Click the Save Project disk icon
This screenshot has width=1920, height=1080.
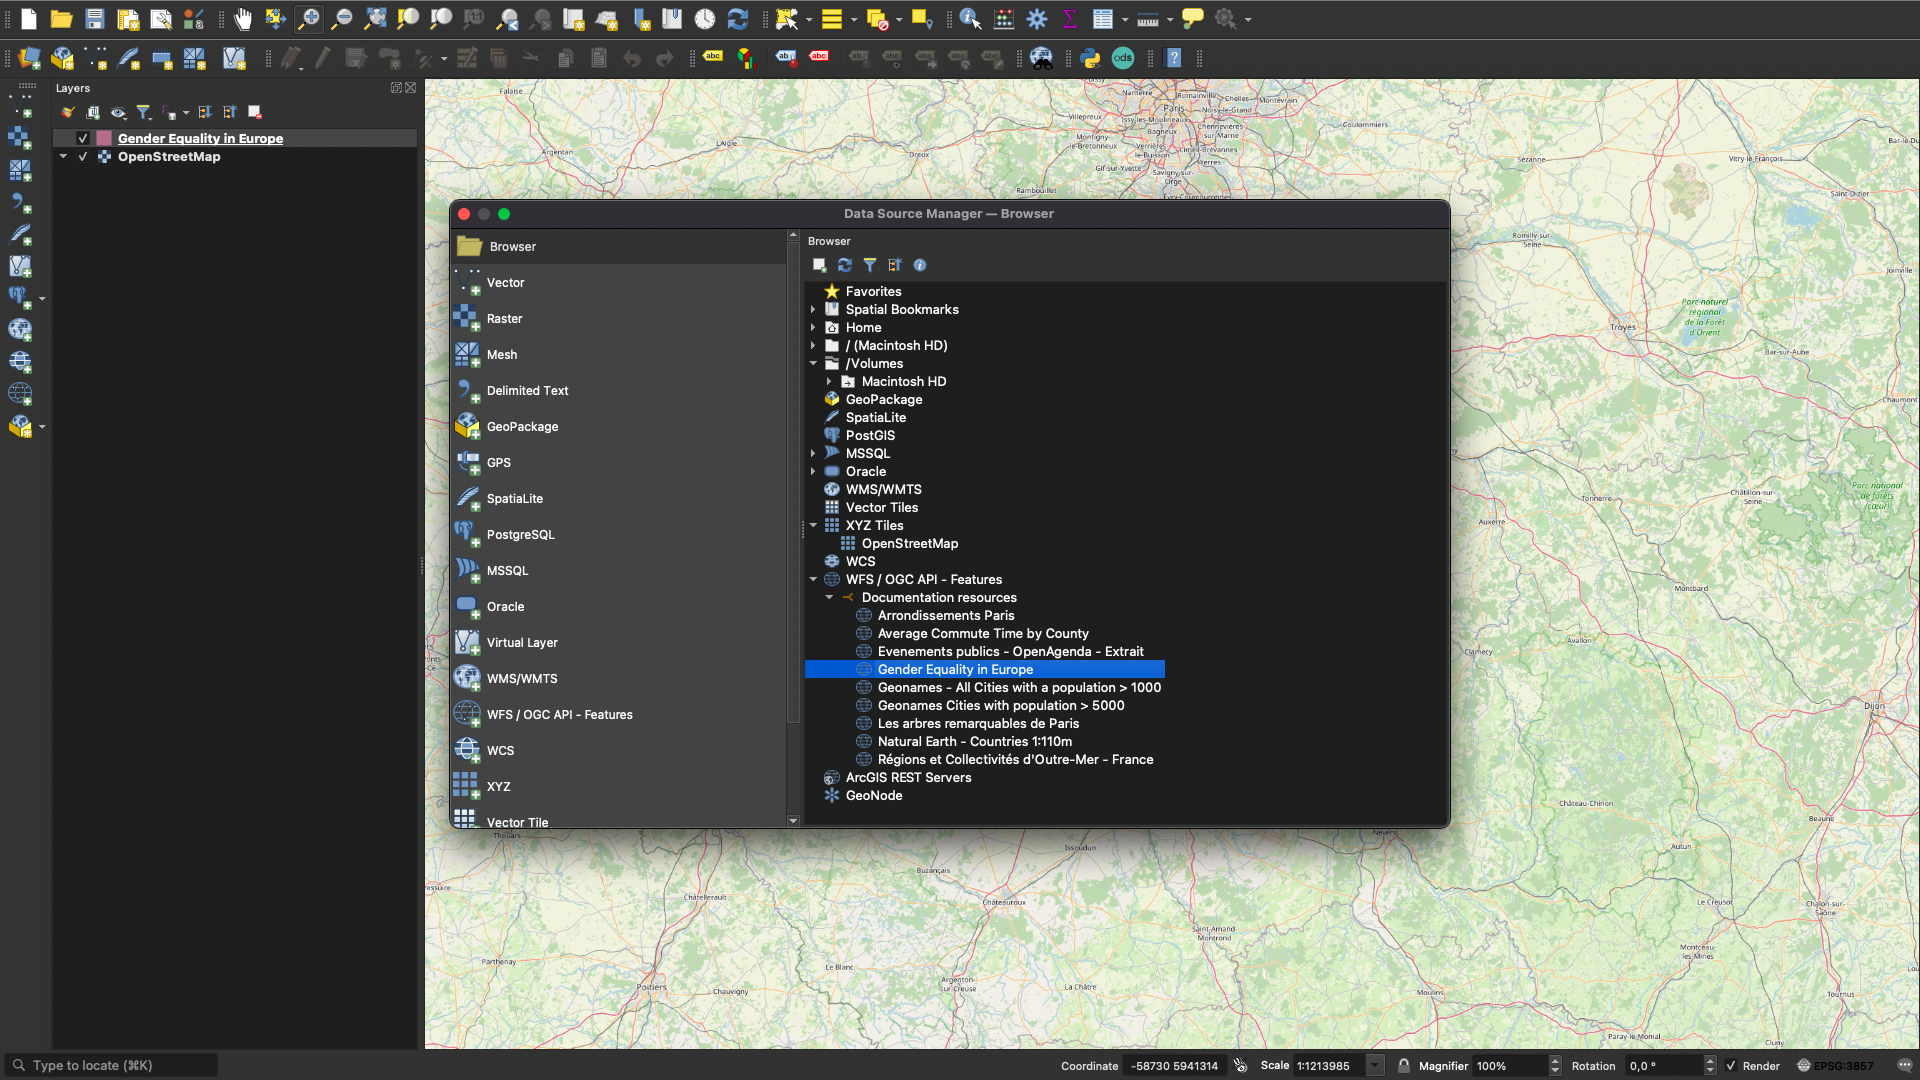[x=95, y=19]
